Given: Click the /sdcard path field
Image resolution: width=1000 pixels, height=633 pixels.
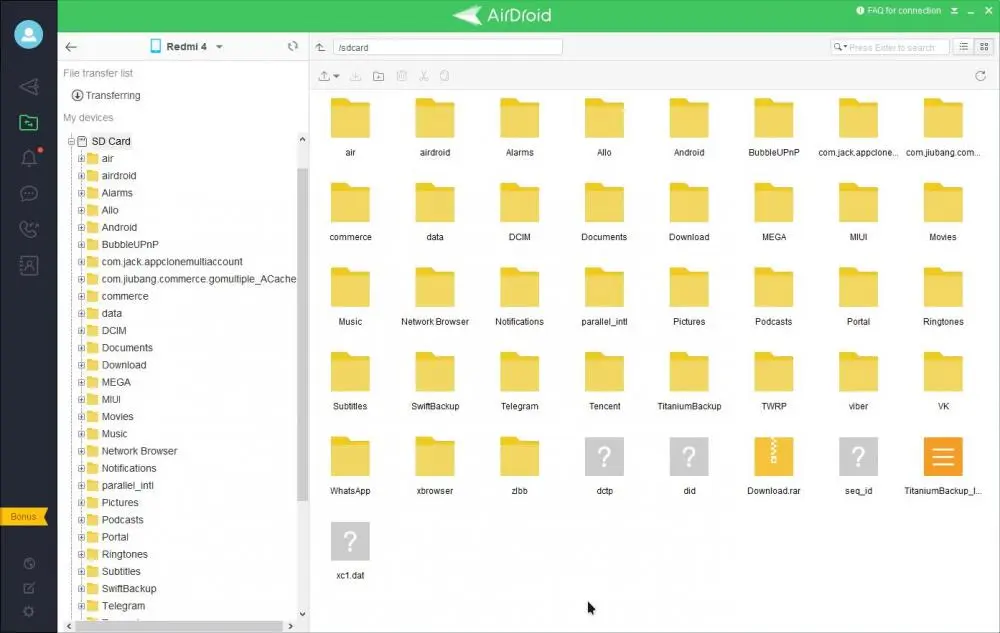Looking at the screenshot, I should pos(447,47).
